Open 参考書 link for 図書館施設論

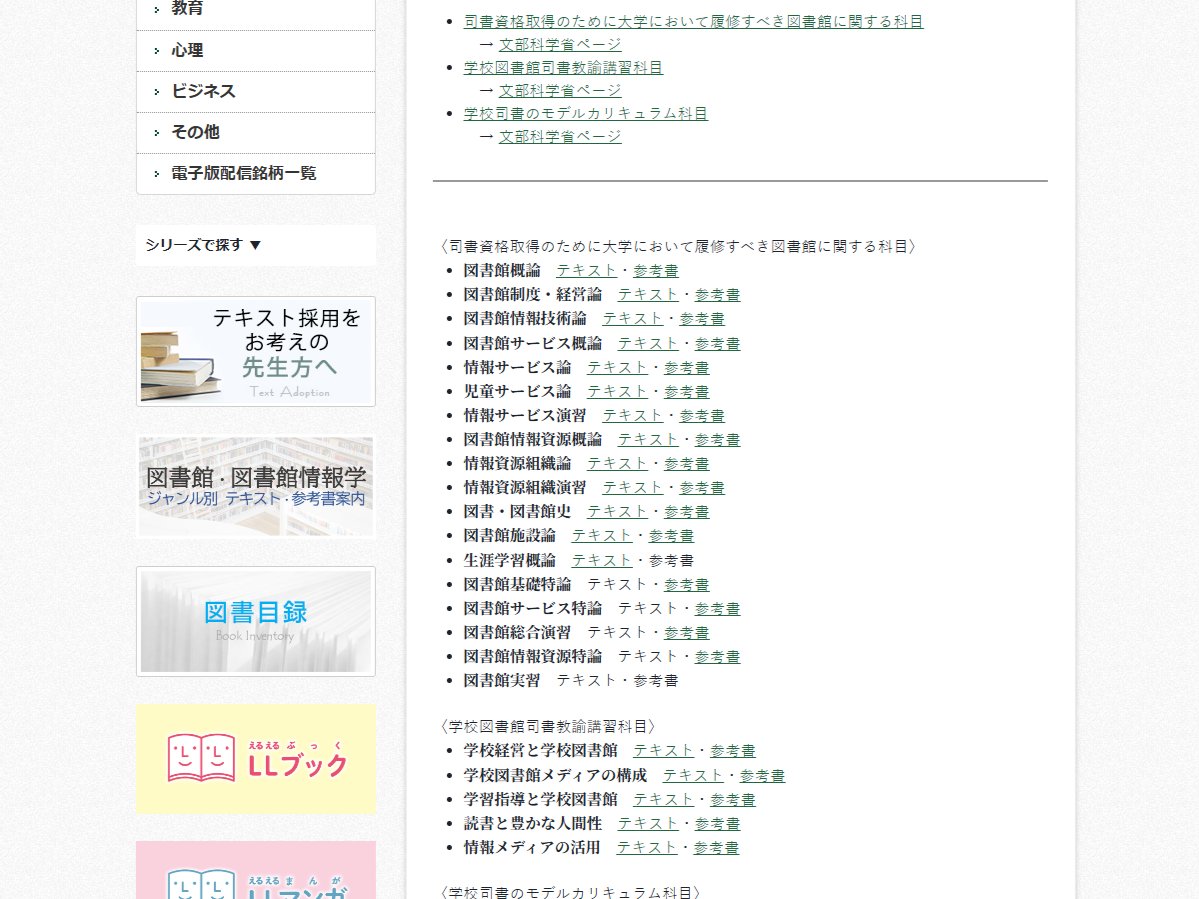pyautogui.click(x=671, y=536)
